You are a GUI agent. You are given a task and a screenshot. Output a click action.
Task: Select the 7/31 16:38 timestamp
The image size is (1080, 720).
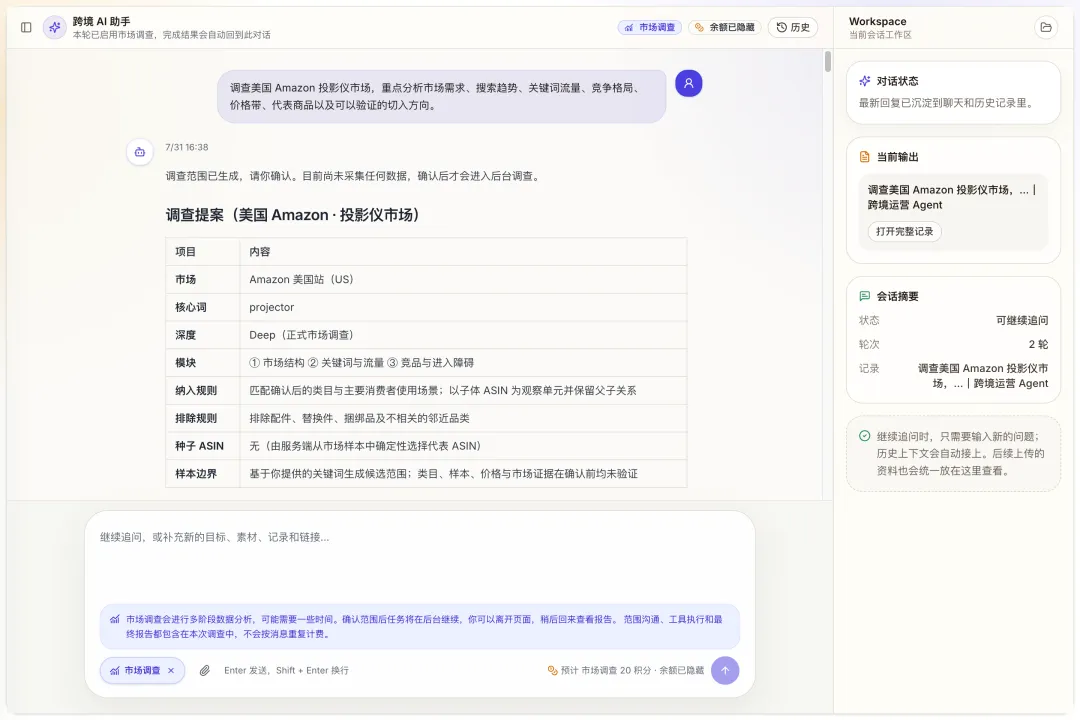(x=187, y=147)
